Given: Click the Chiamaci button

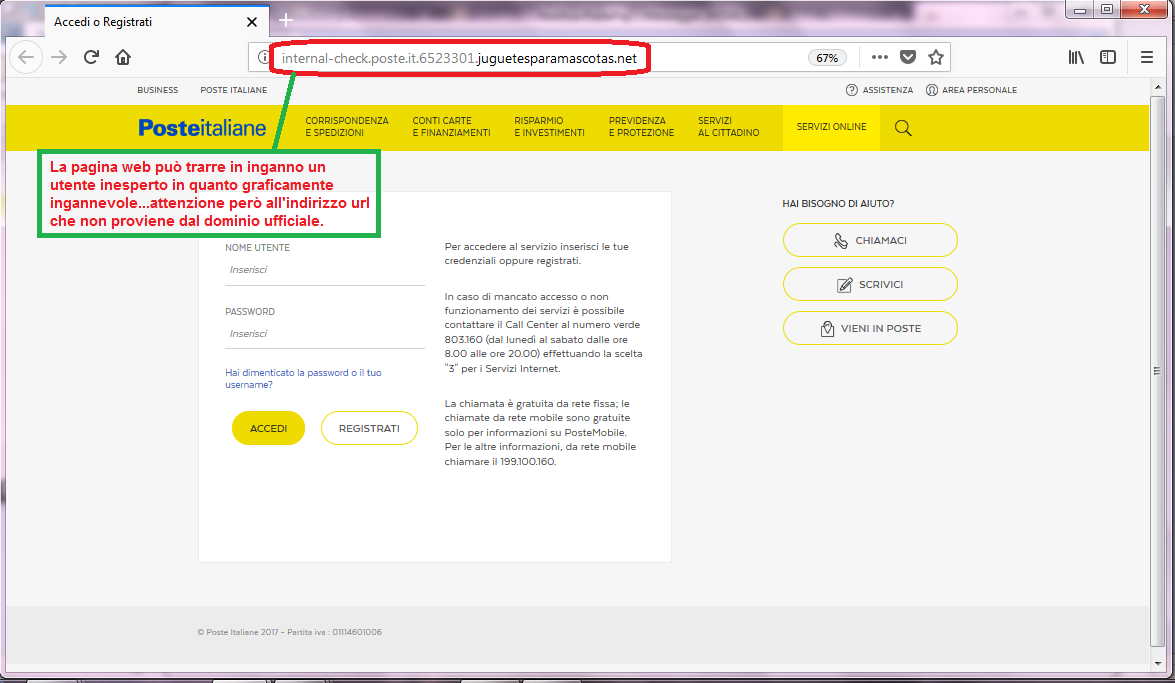Looking at the screenshot, I should coord(870,241).
